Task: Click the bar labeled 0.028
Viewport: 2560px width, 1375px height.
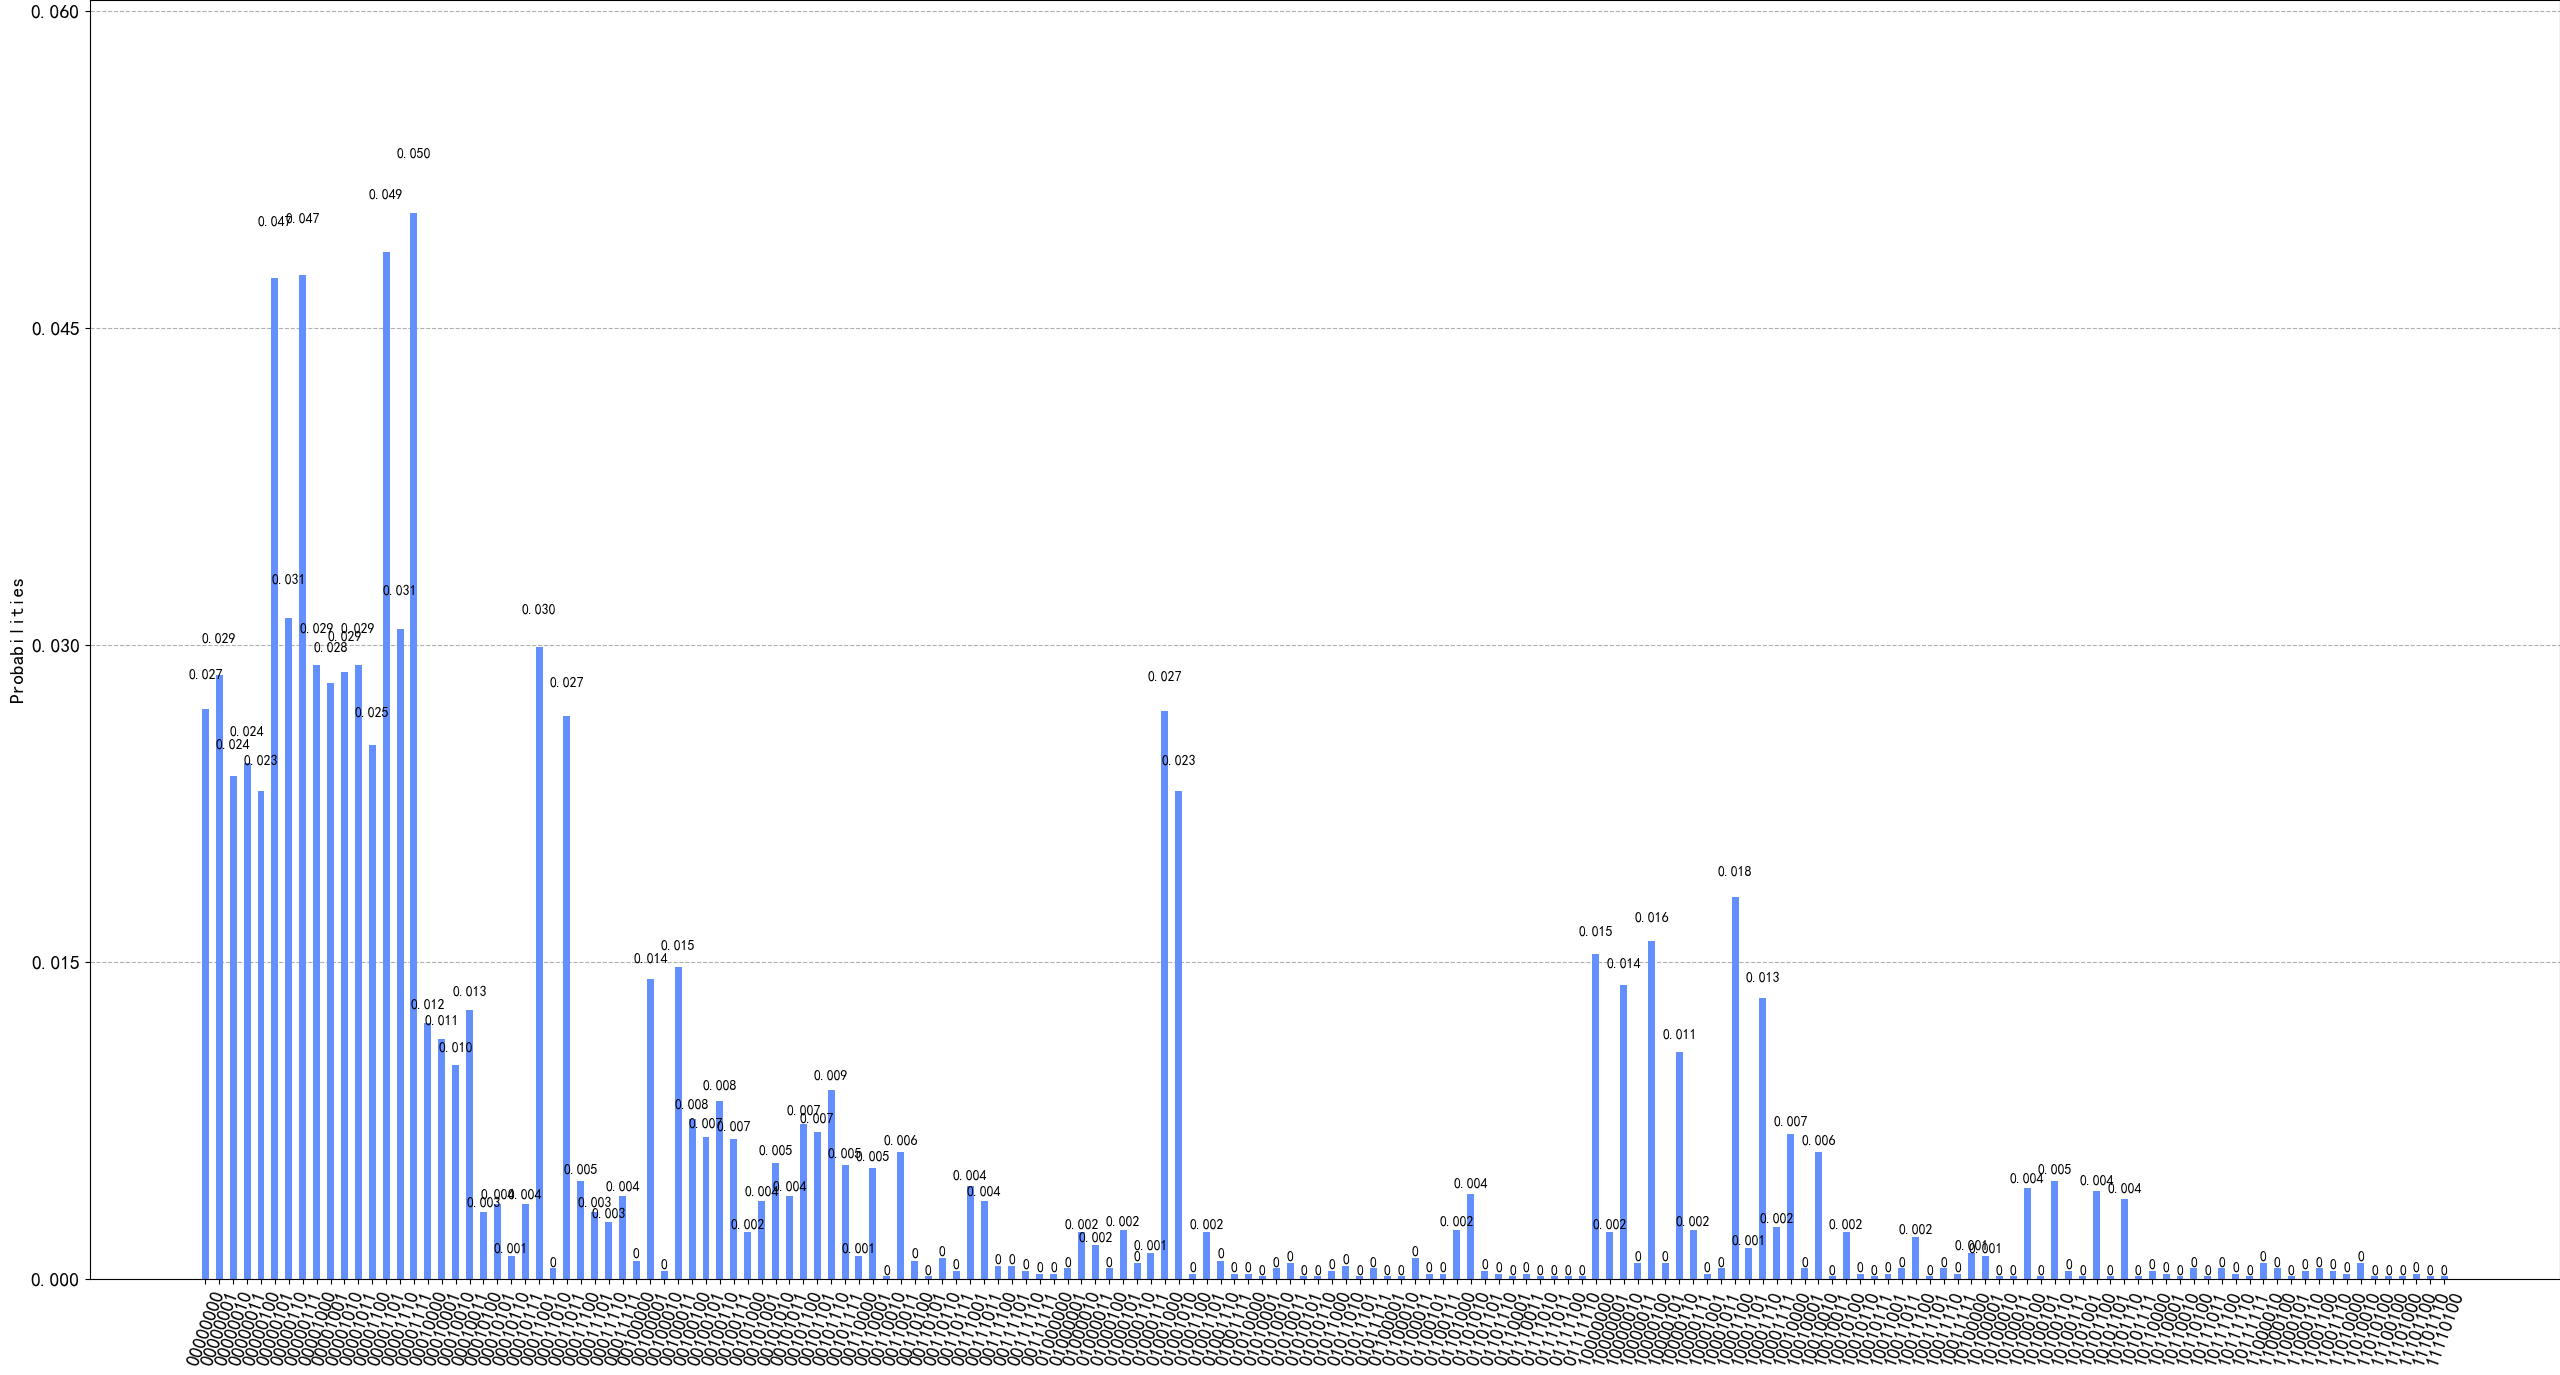Action: click(x=330, y=980)
